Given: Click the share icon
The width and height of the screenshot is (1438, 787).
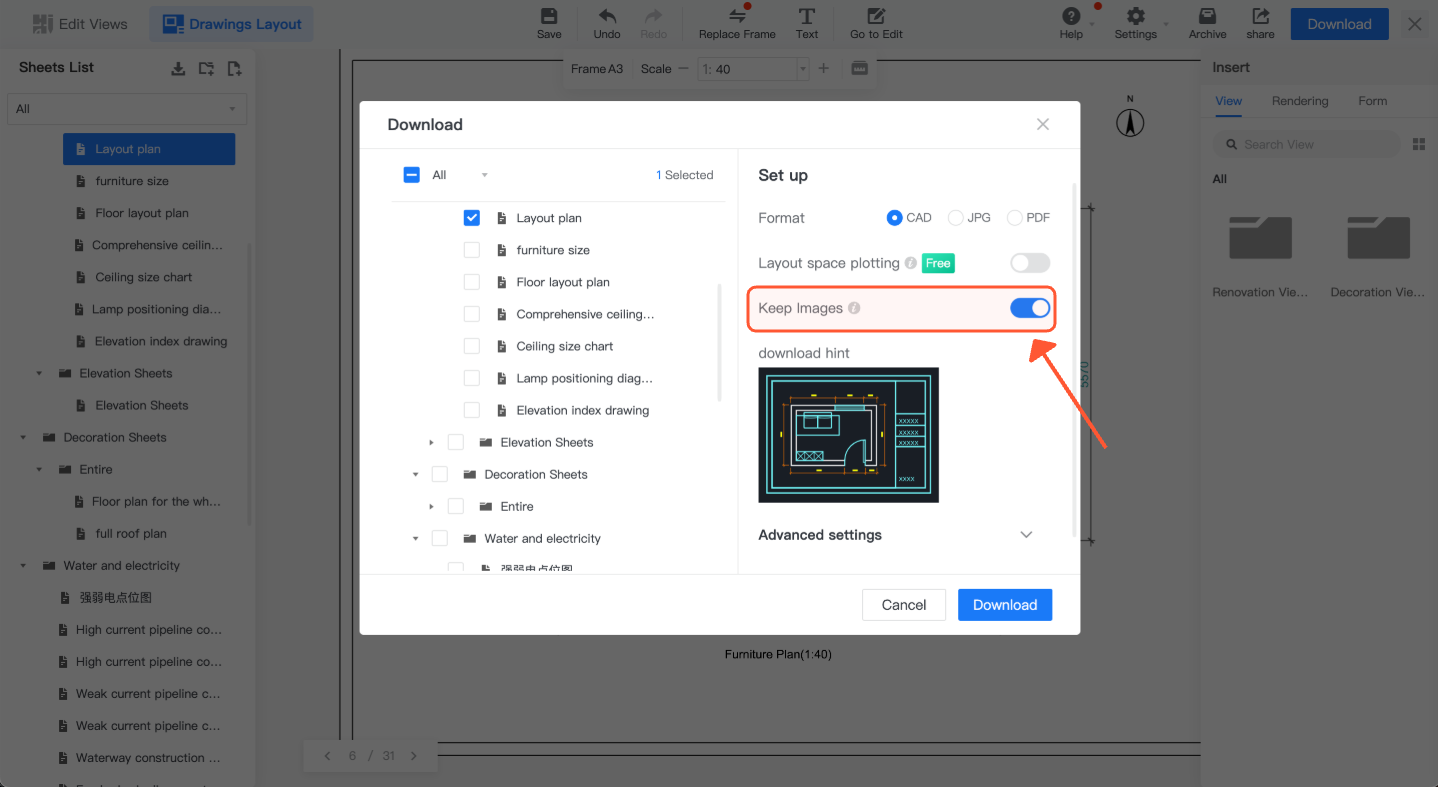Looking at the screenshot, I should tap(1260, 17).
